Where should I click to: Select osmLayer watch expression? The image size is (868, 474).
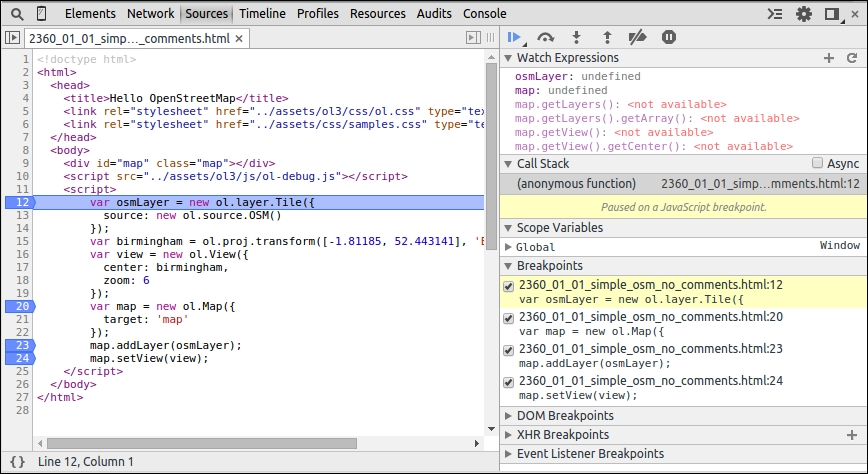pos(577,76)
